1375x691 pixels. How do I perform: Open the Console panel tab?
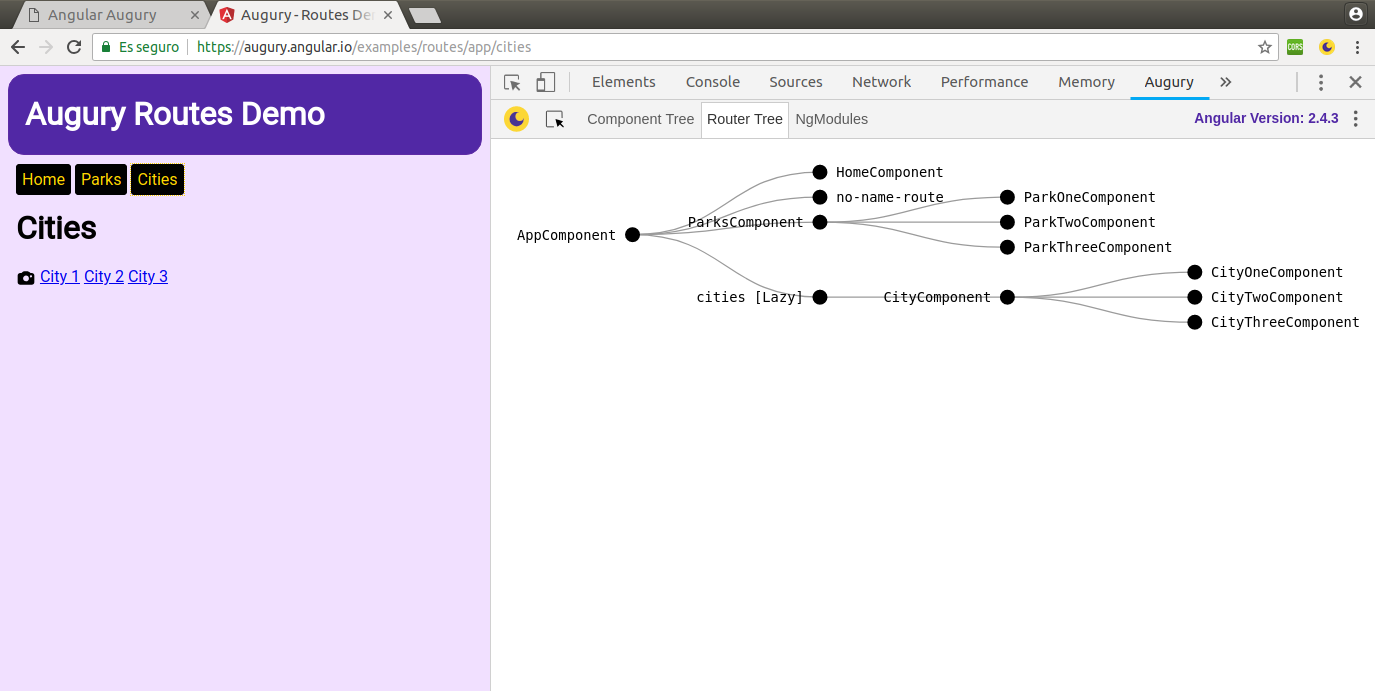(712, 82)
